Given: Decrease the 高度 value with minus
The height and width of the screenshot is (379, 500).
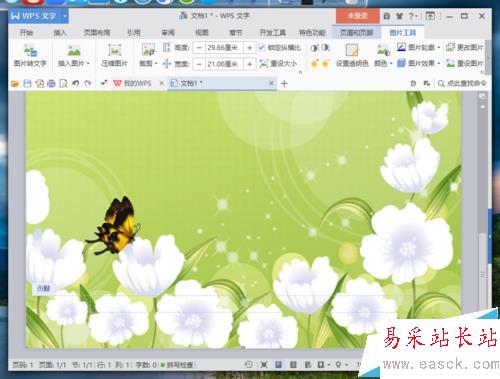Looking at the screenshot, I should (x=199, y=48).
